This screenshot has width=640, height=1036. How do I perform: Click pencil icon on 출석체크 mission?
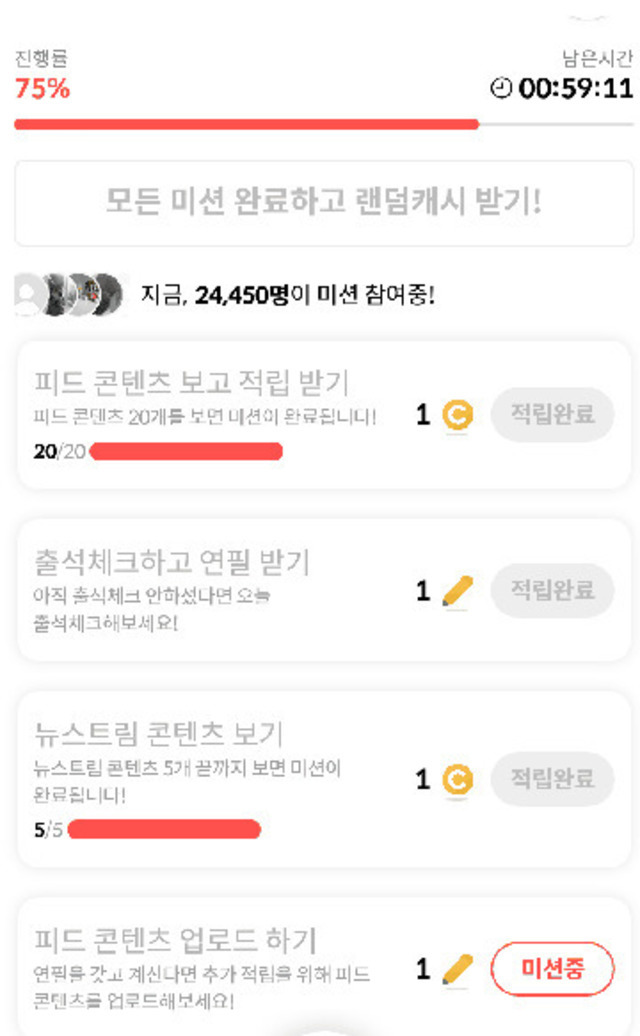457,591
